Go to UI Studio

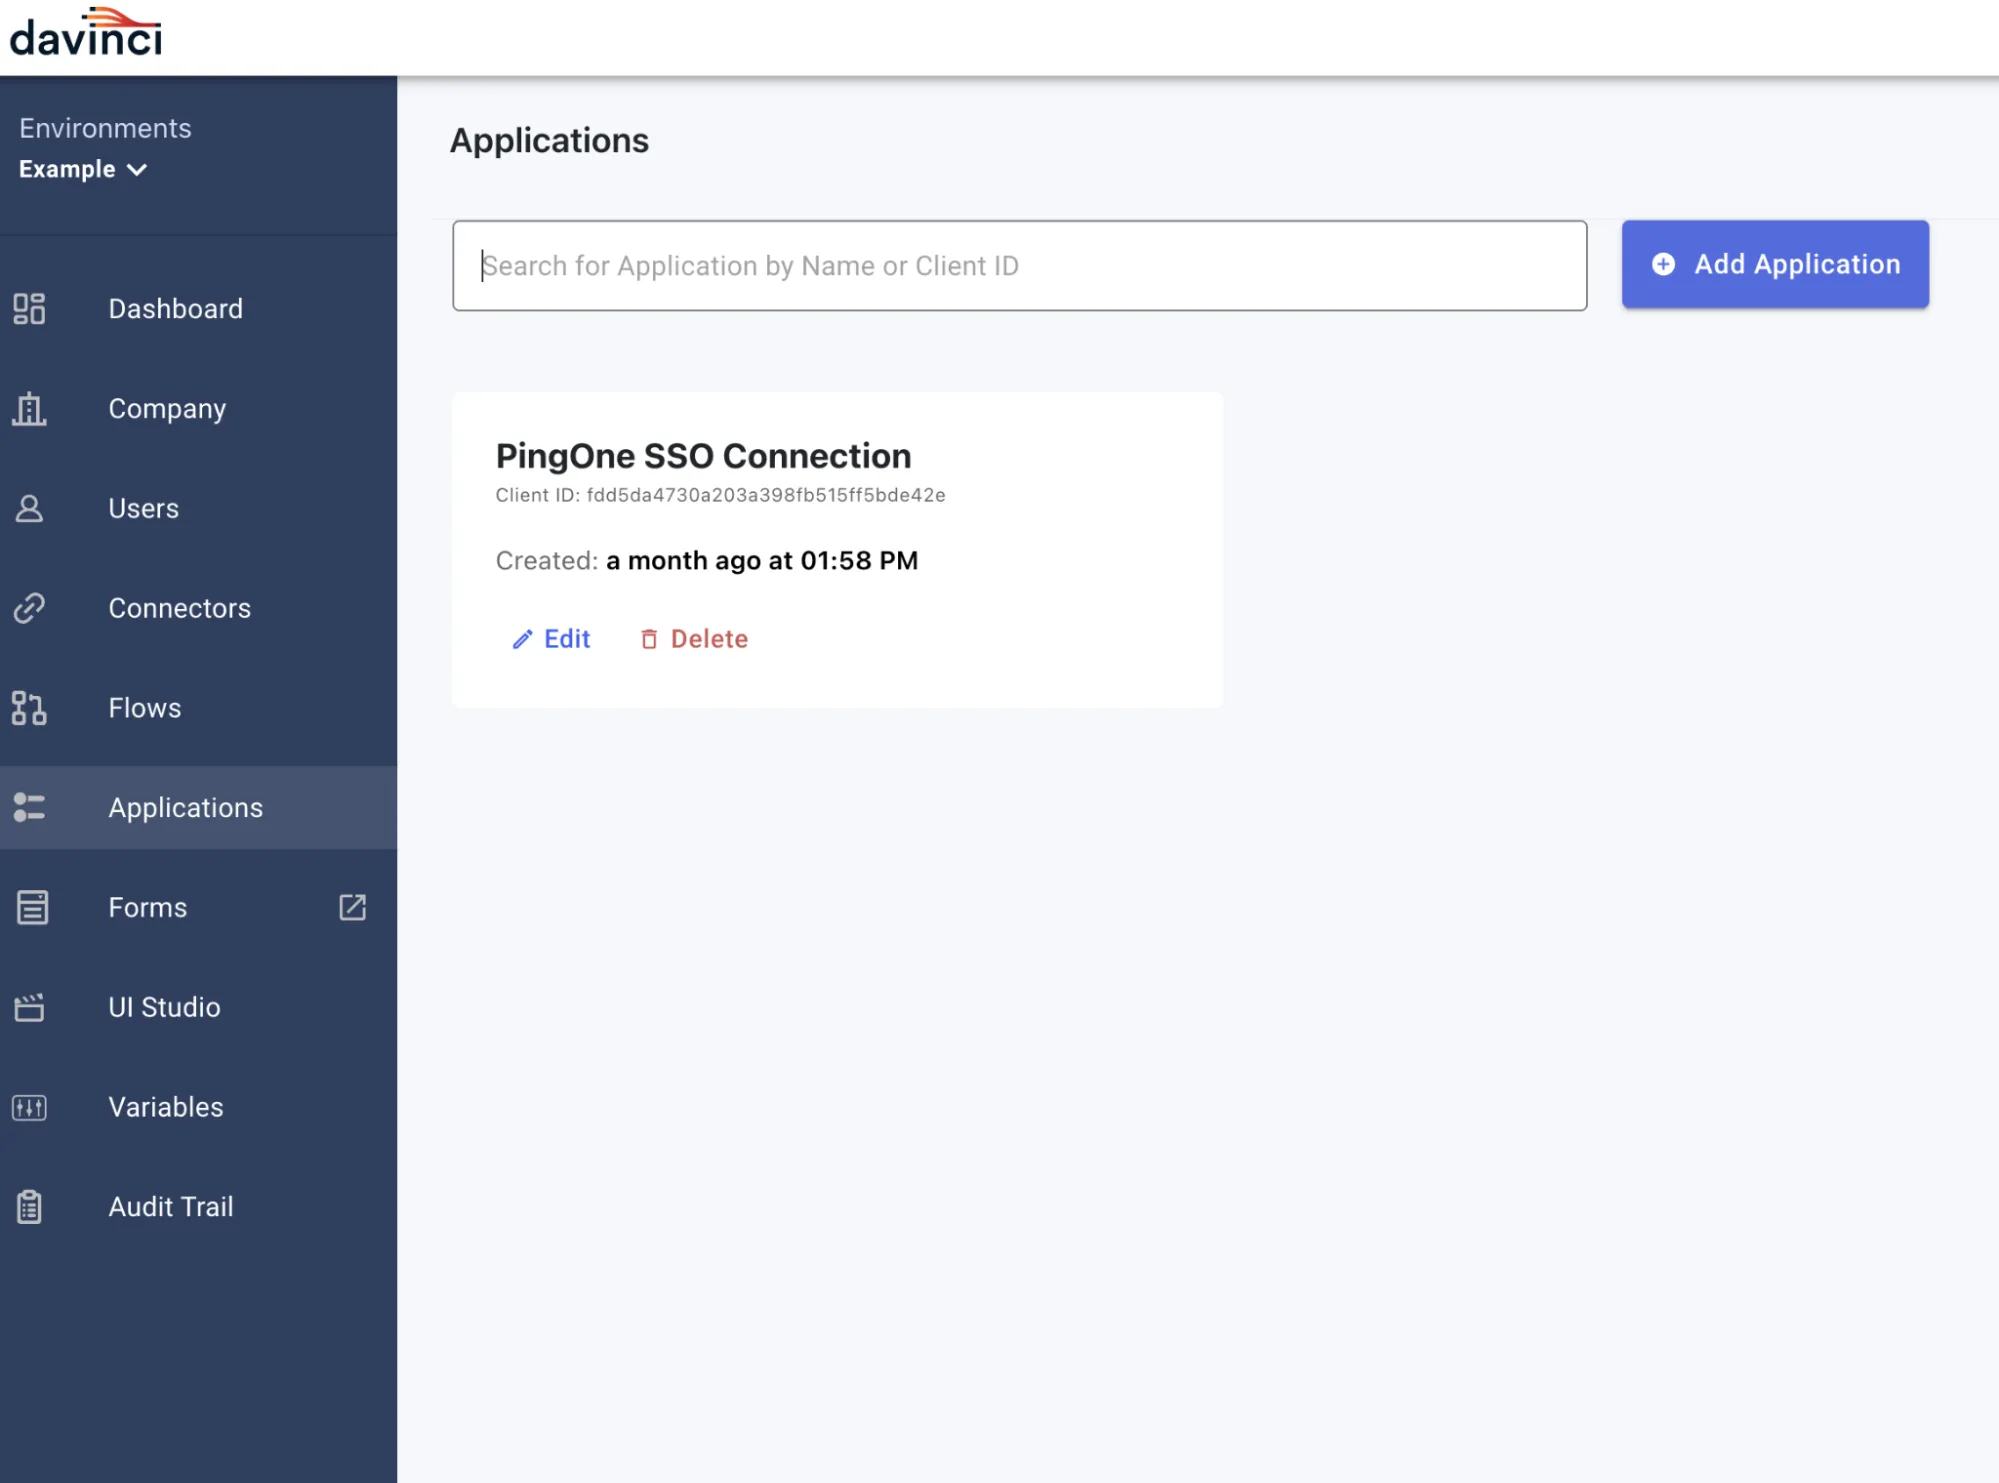coord(198,1007)
